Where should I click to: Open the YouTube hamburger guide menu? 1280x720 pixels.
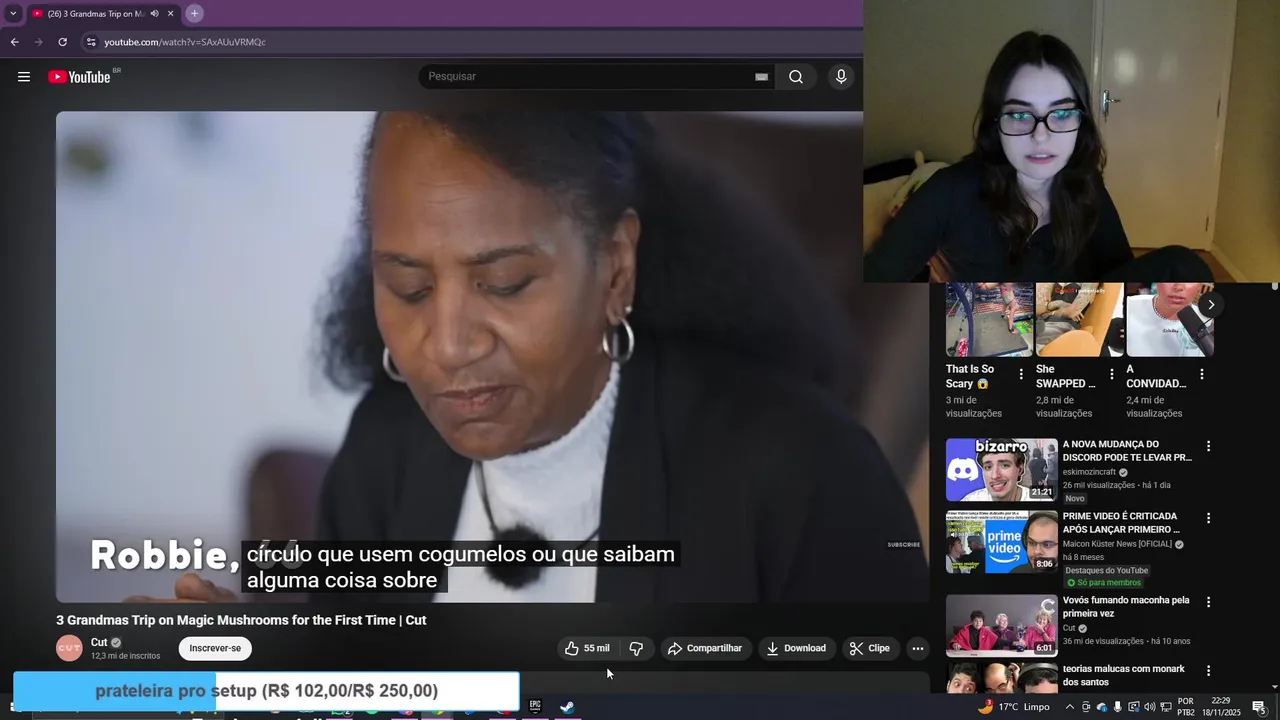tap(24, 77)
